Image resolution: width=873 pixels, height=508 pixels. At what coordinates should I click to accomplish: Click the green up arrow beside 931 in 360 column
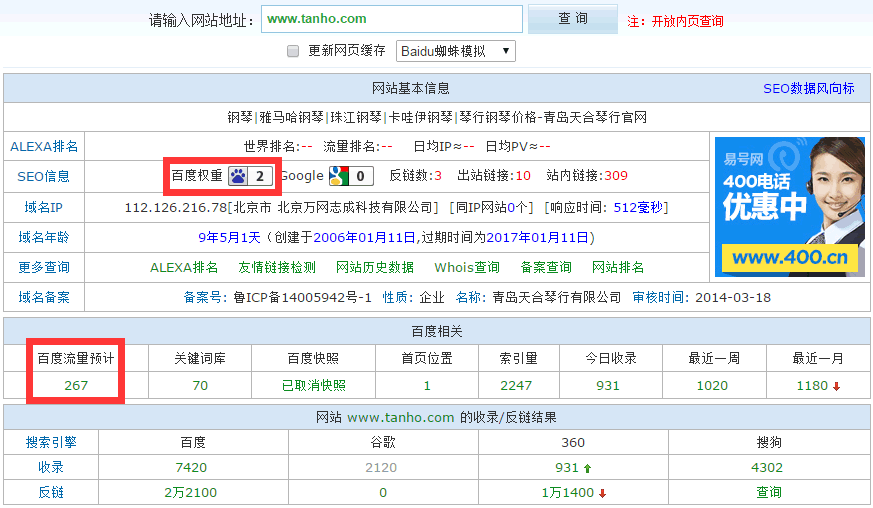tap(587, 468)
